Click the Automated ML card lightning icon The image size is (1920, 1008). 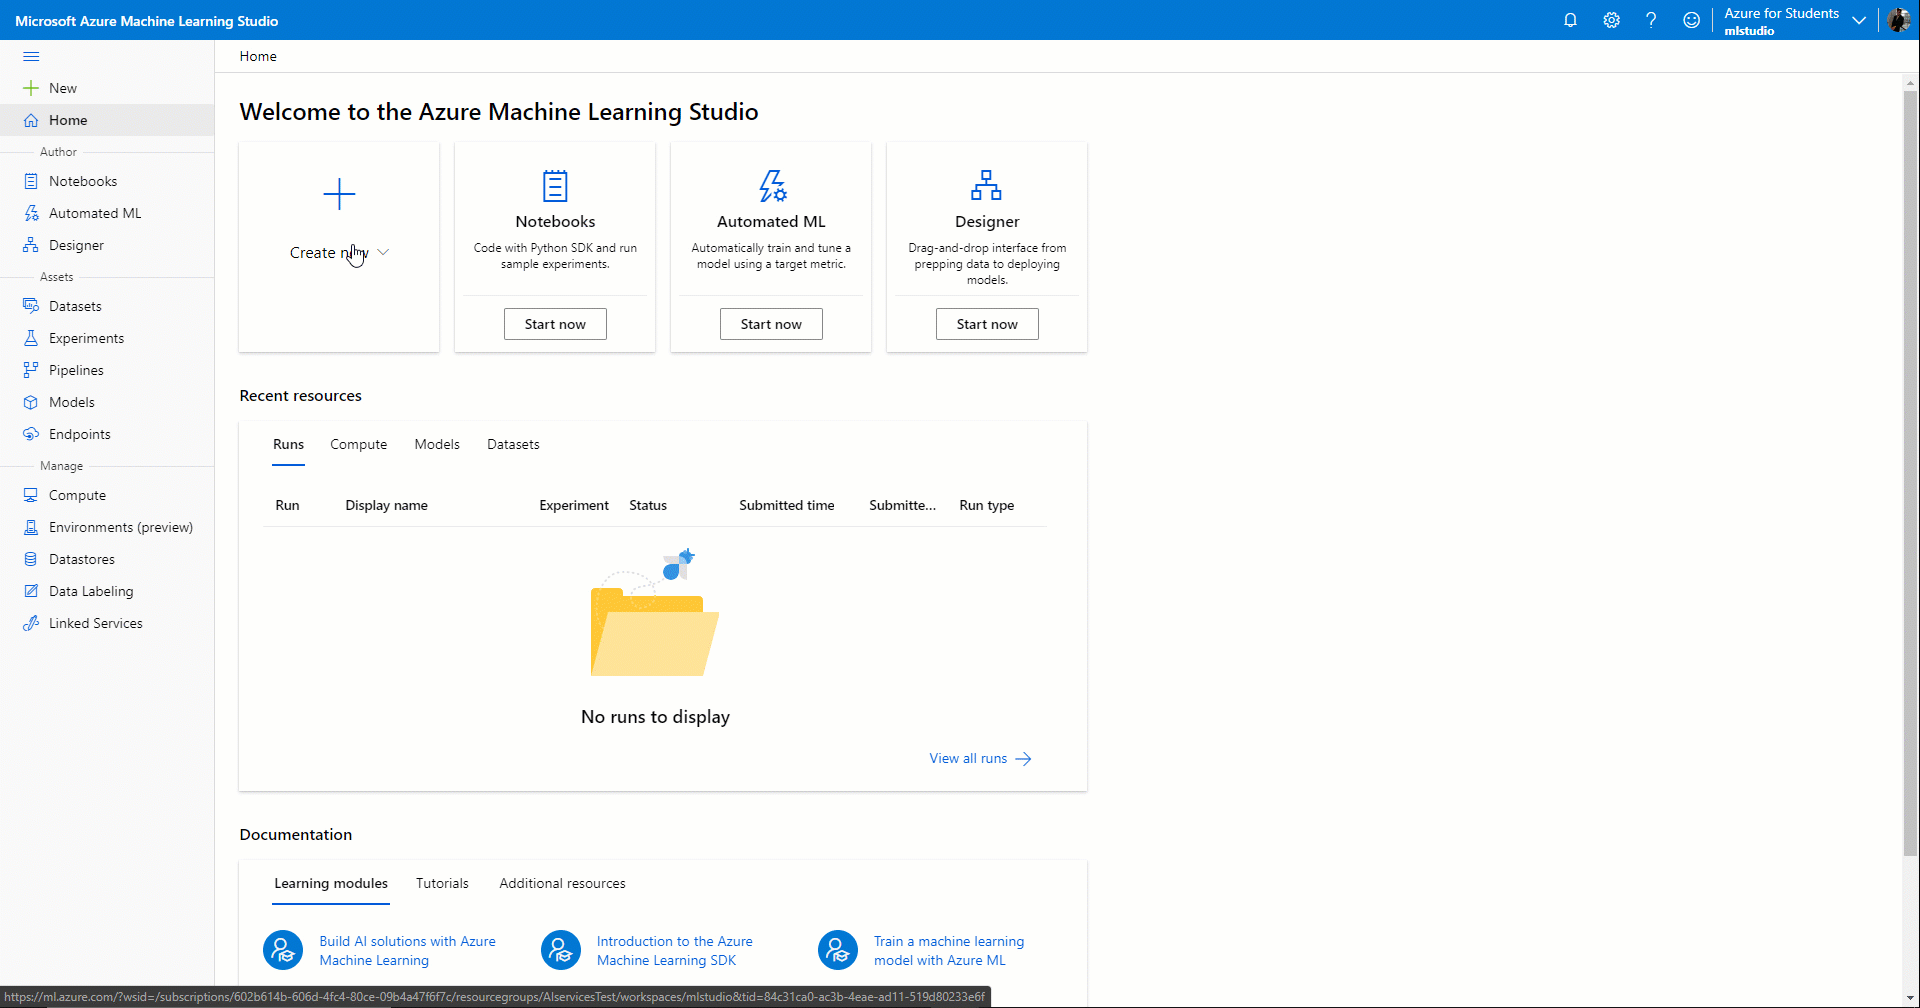[x=772, y=186]
